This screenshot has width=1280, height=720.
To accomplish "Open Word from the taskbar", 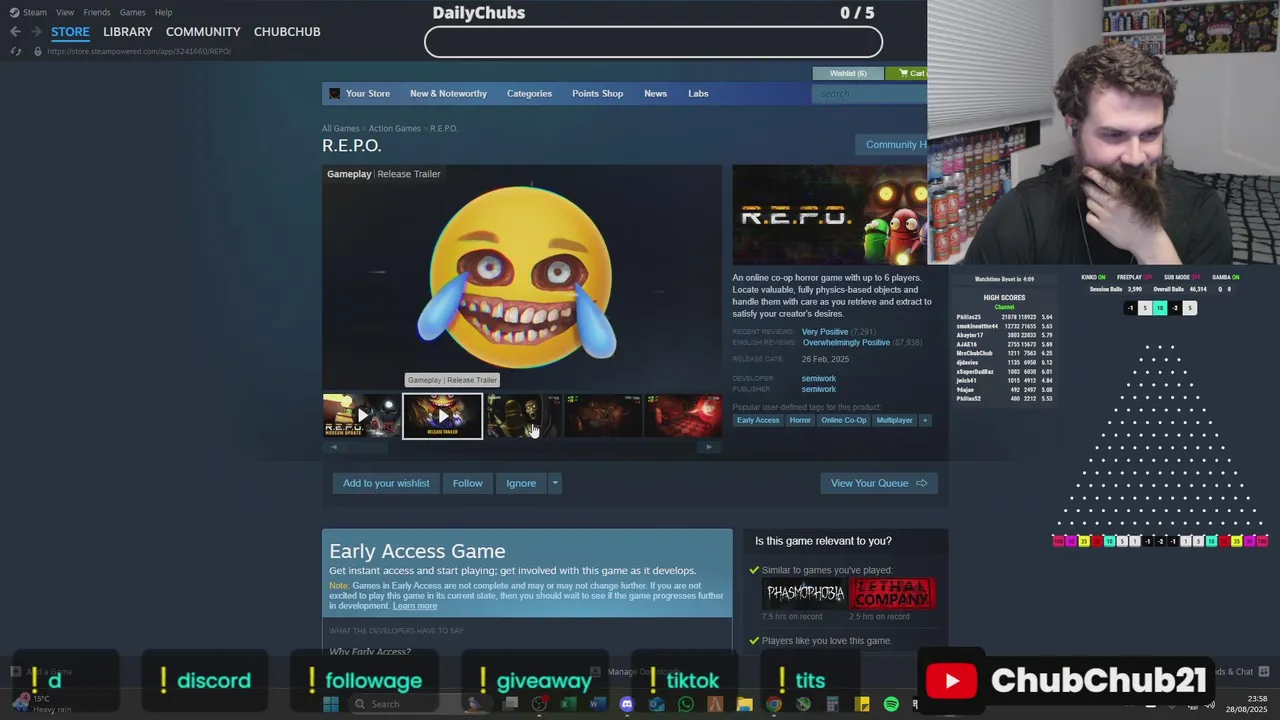I will pyautogui.click(x=597, y=704).
